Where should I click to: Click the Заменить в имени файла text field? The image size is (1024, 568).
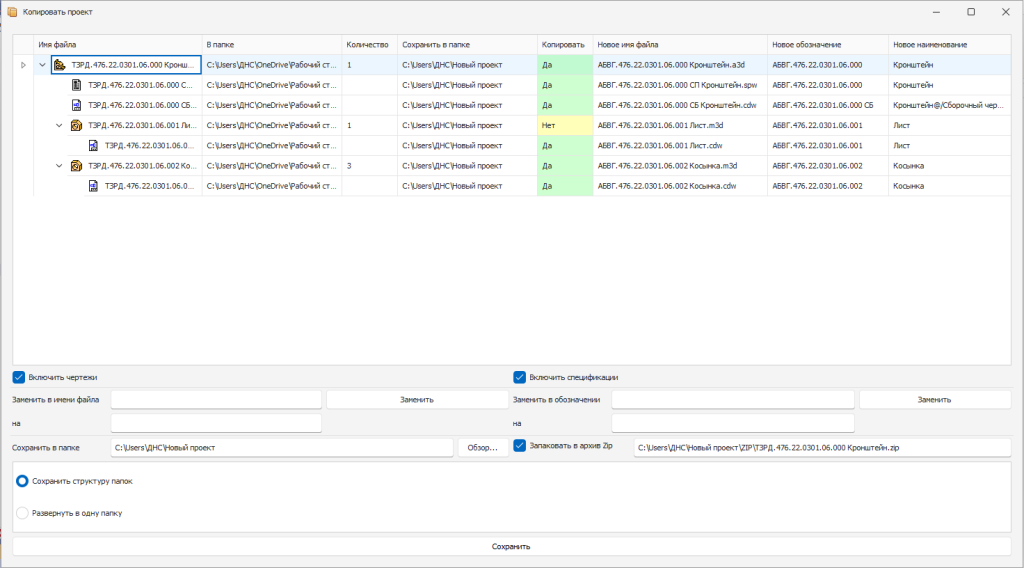click(x=216, y=399)
